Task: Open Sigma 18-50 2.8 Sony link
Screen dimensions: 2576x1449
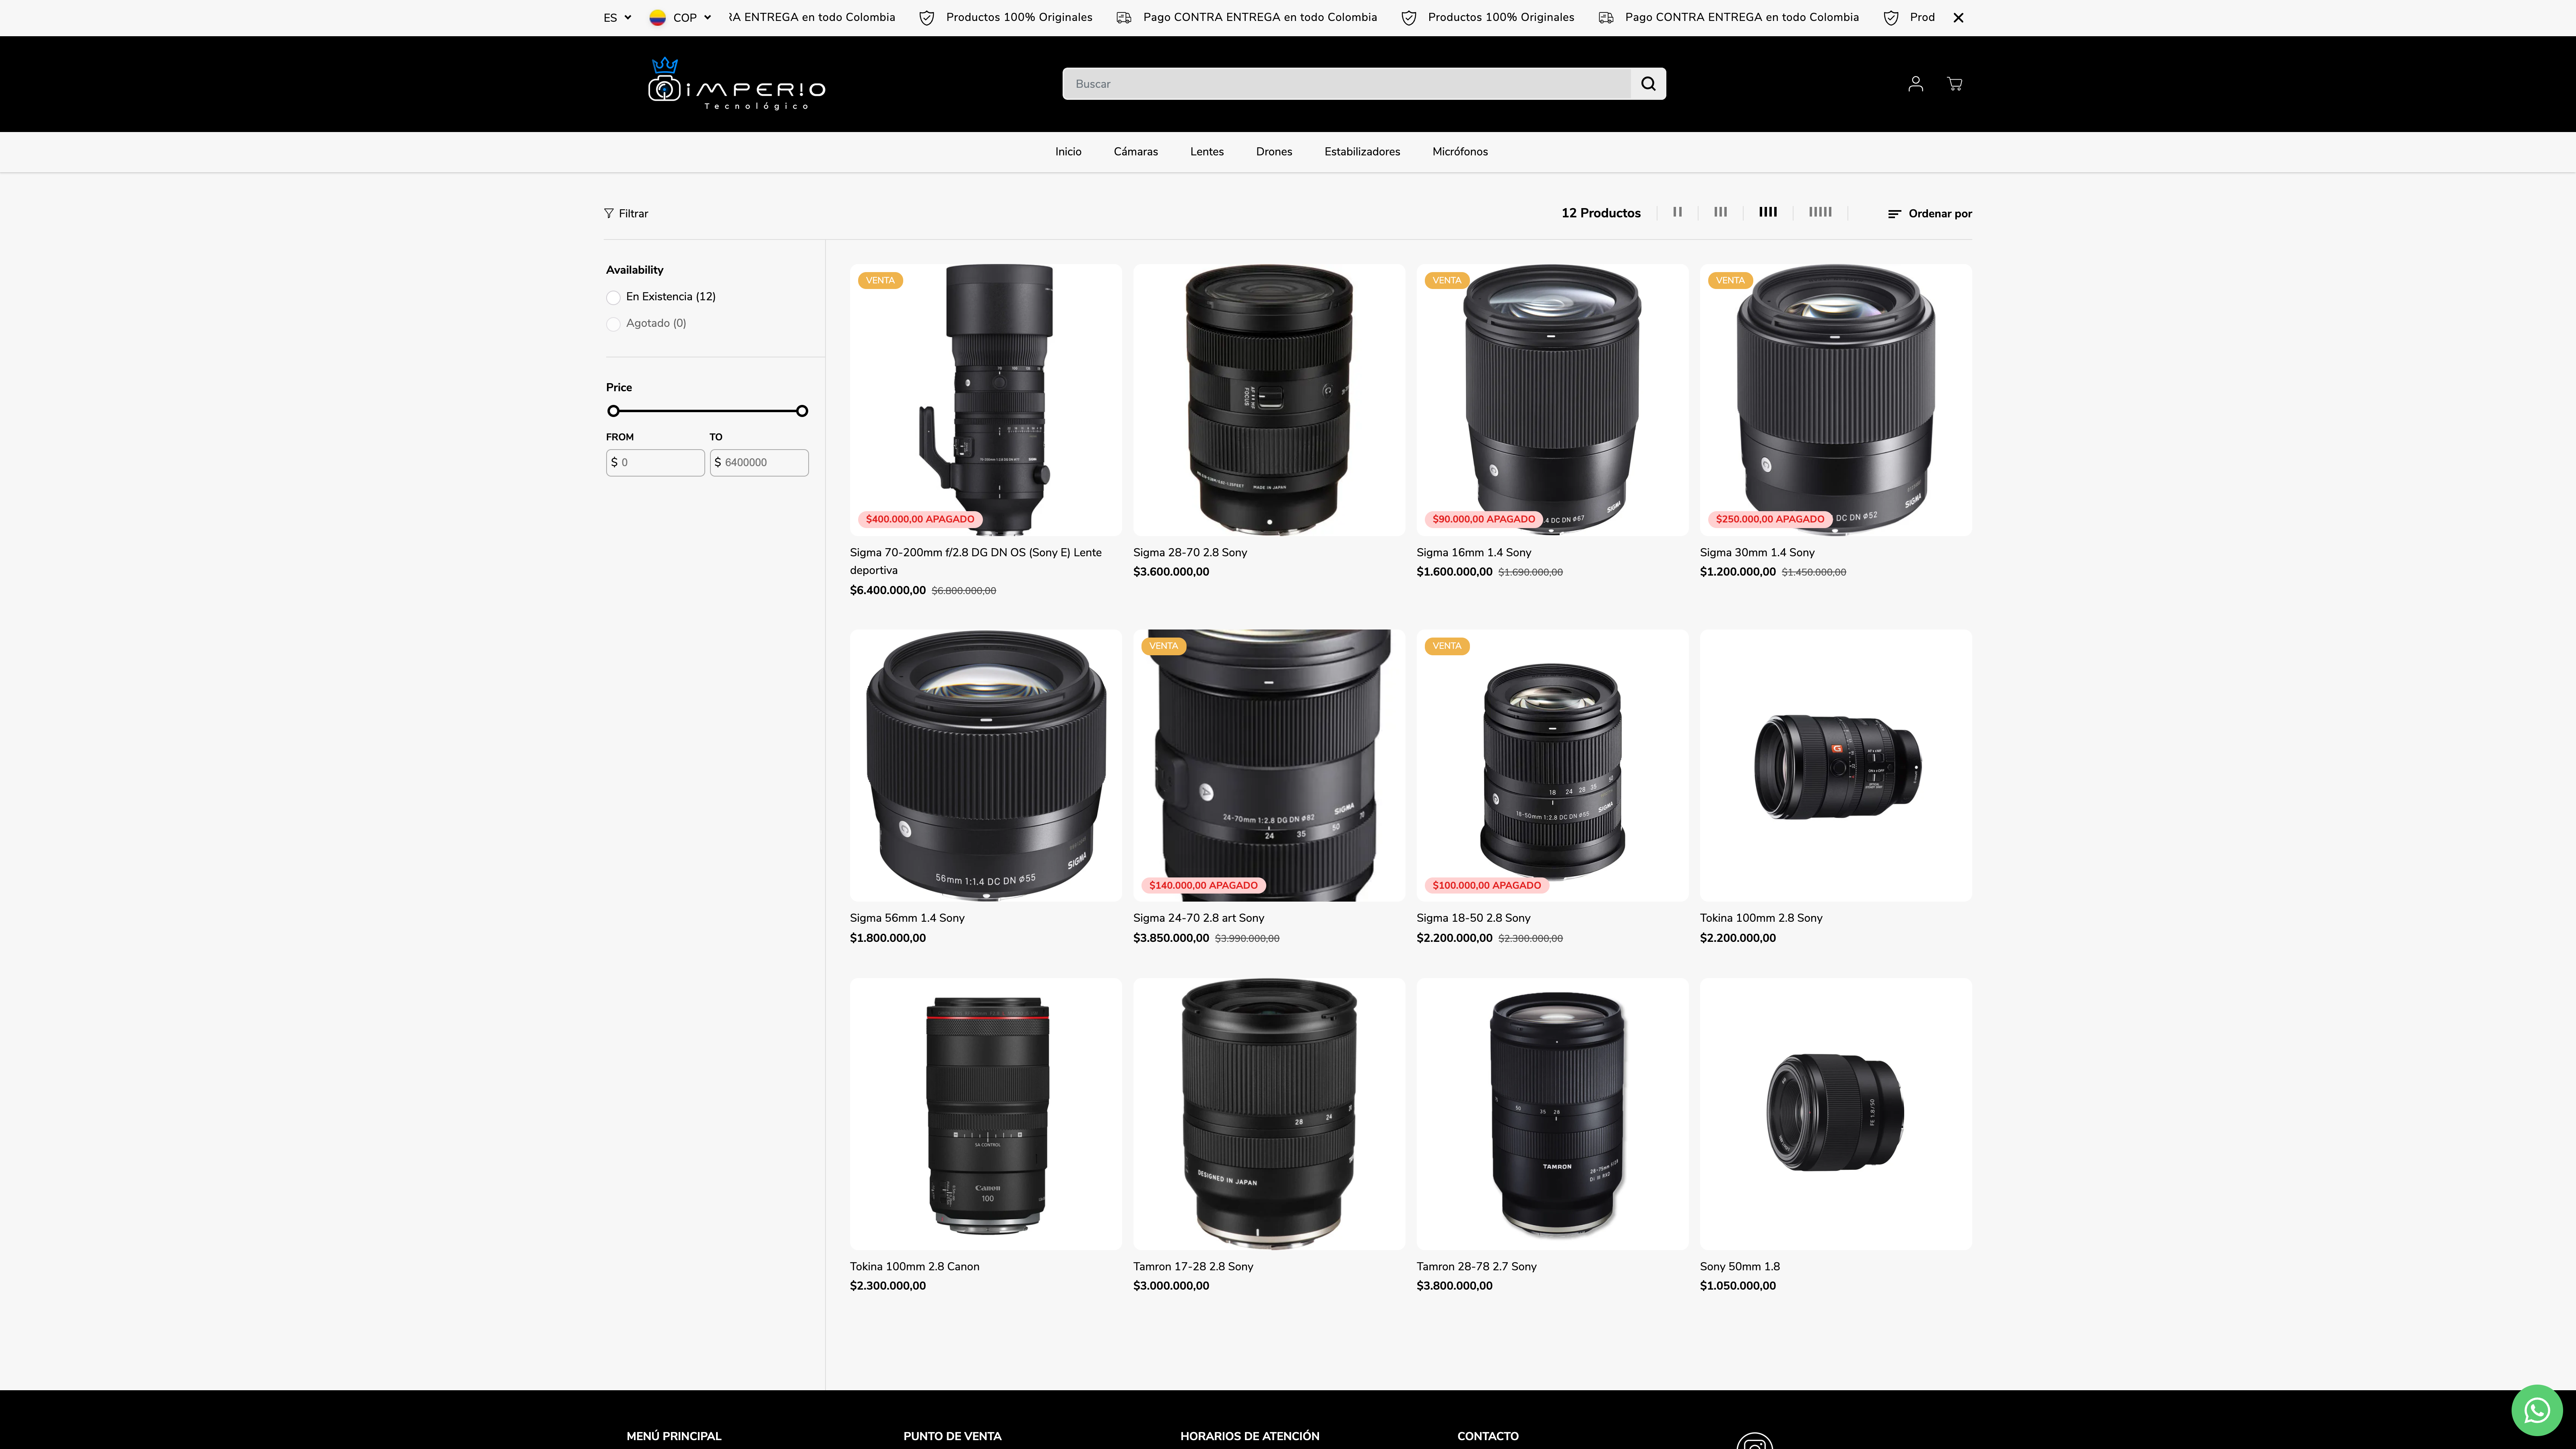Action: [x=1473, y=918]
